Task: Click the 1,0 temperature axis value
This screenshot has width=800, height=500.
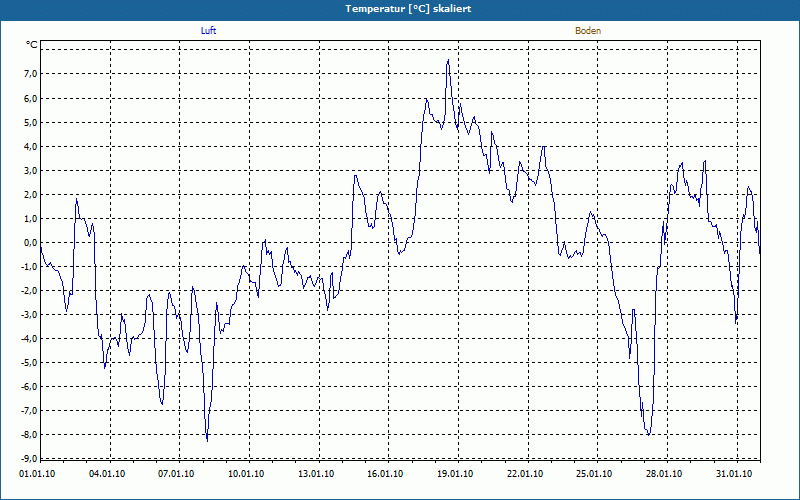Action: 31,218
